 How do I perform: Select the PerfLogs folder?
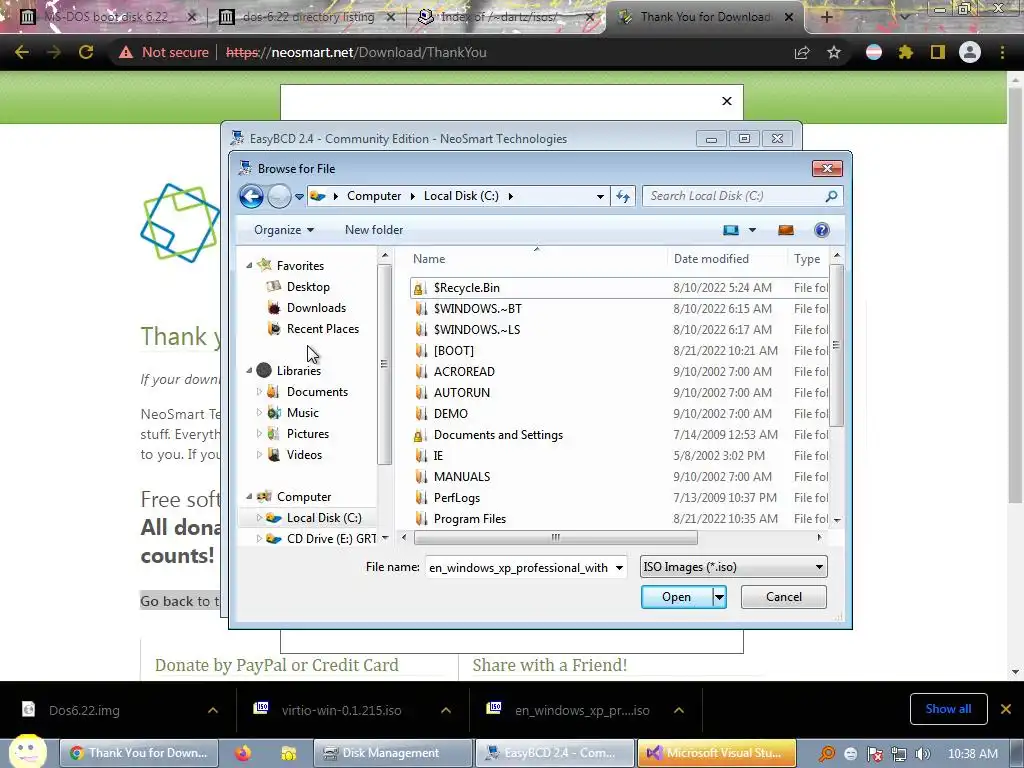click(x=456, y=498)
